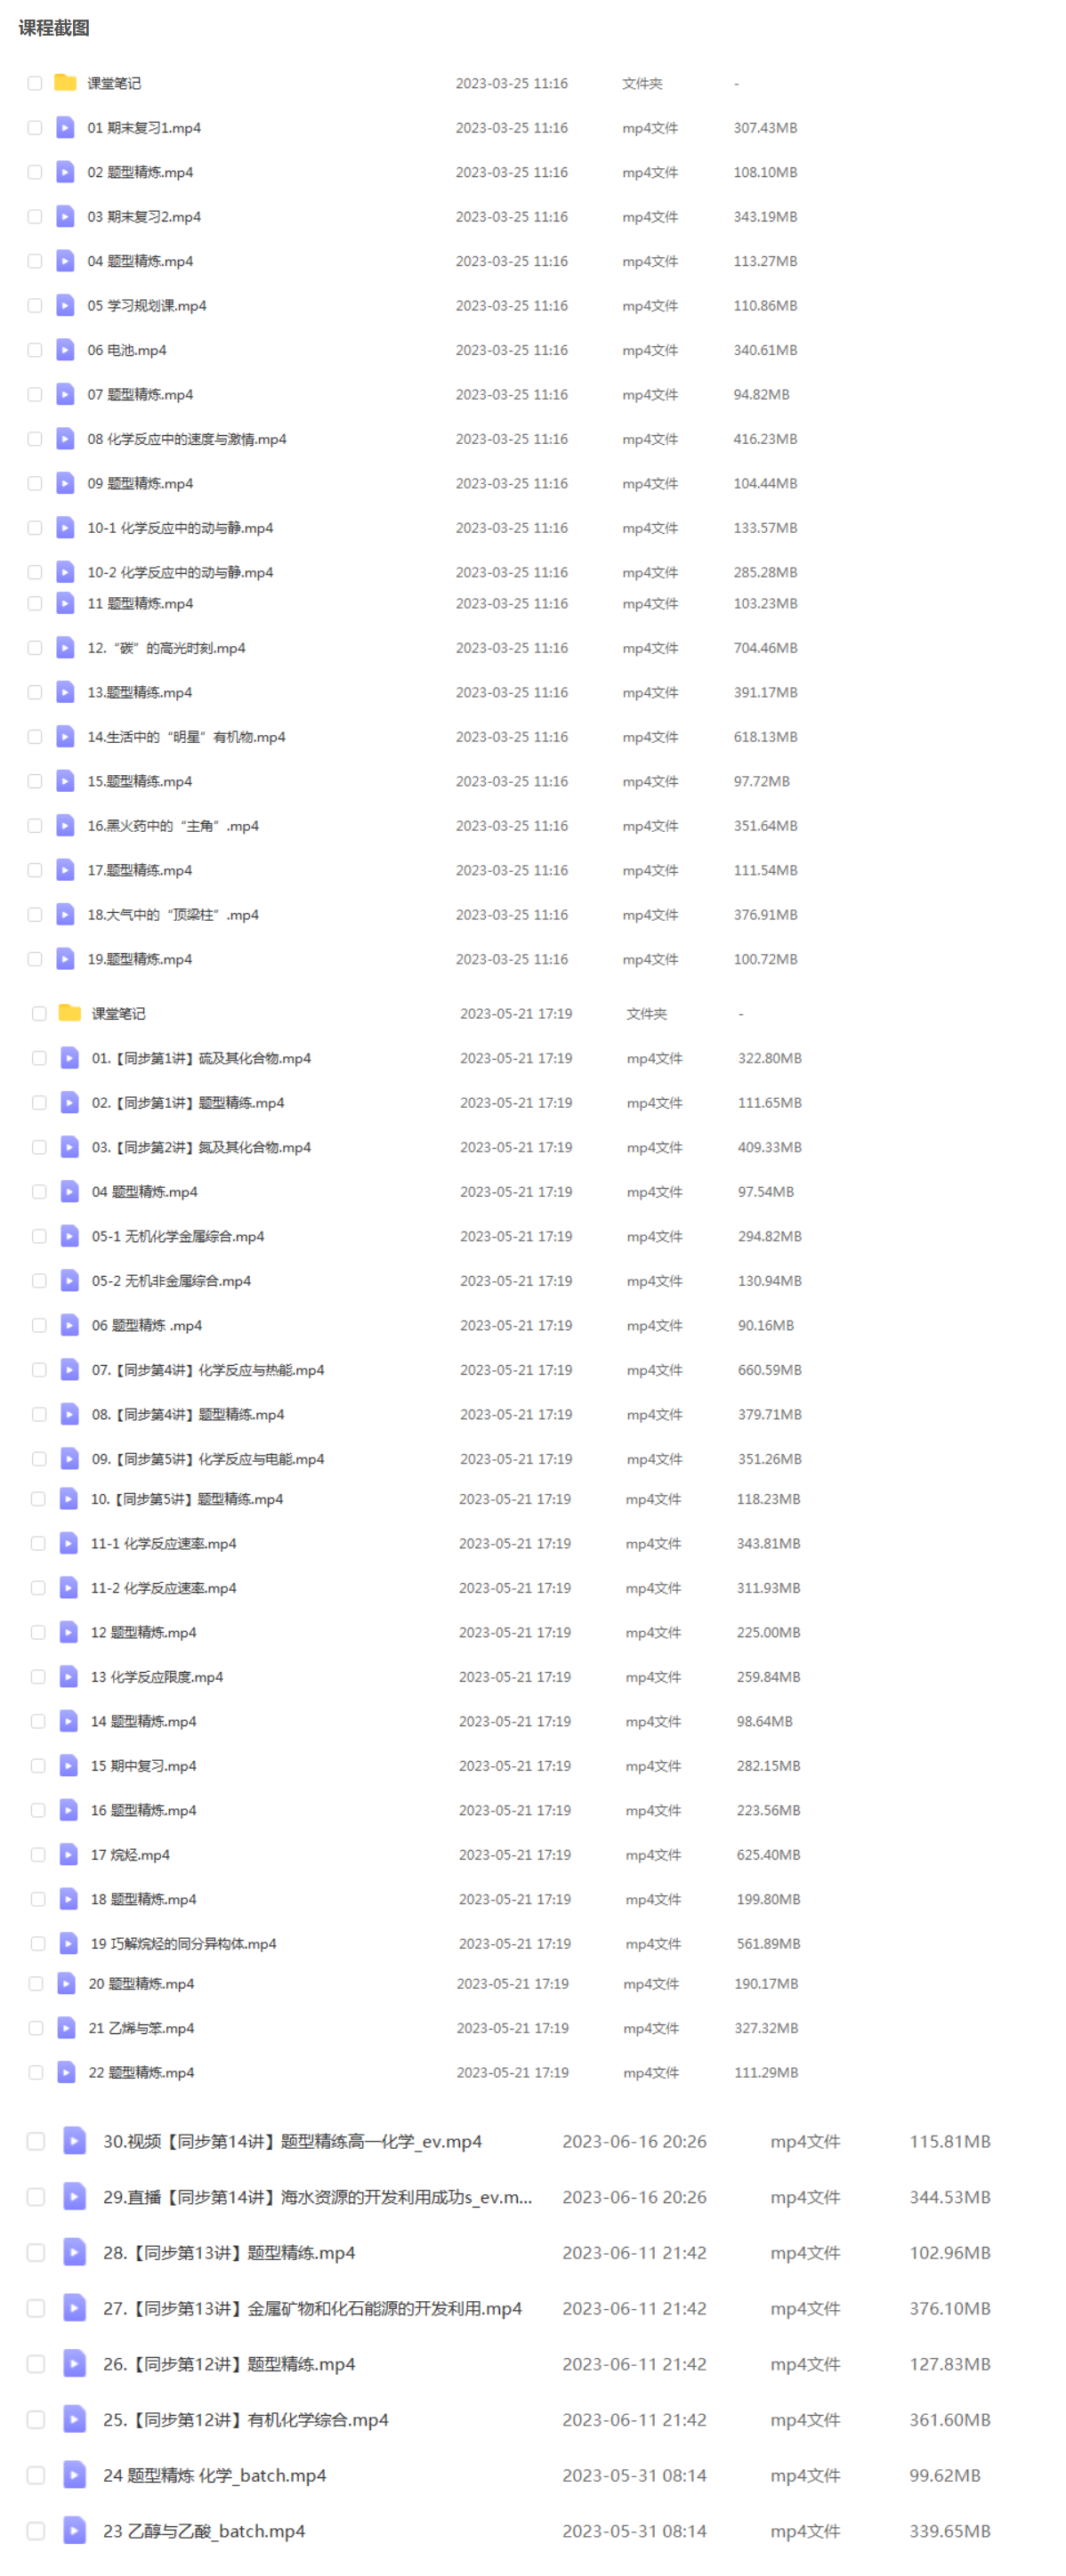Open the first 课堂笔记 folder icon
The height and width of the screenshot is (2576, 1066).
click(x=65, y=83)
